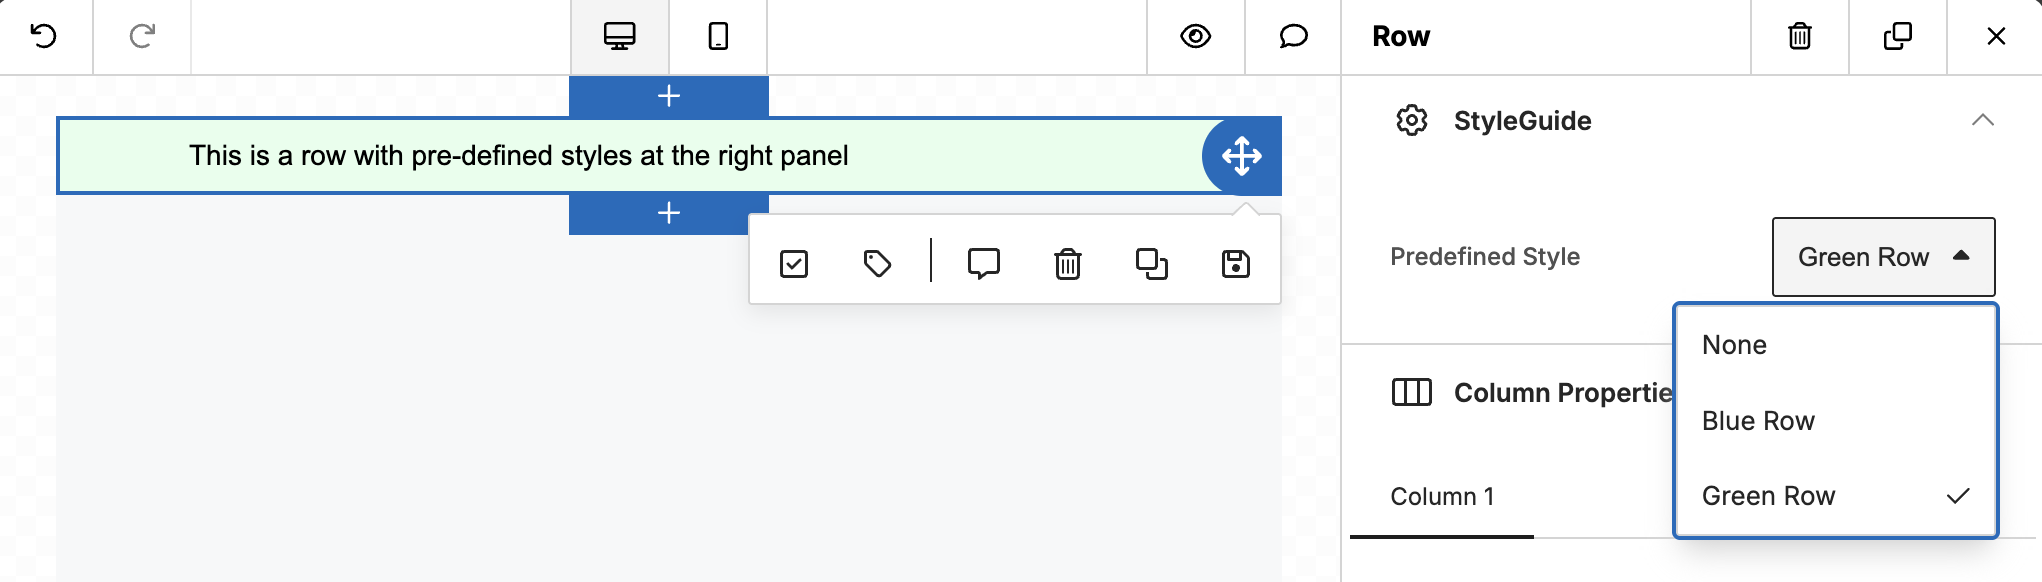Viewport: 2042px width, 582px height.
Task: Click the undo arrow icon
Action: point(44,37)
